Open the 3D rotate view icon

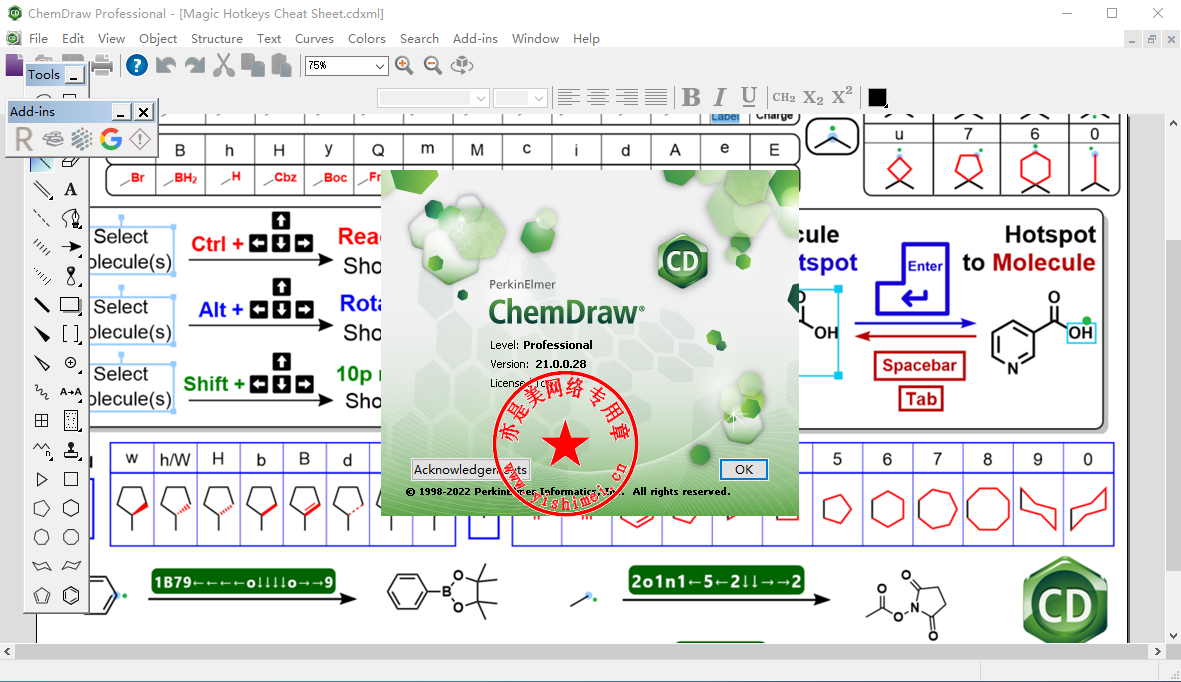pyautogui.click(x=462, y=66)
